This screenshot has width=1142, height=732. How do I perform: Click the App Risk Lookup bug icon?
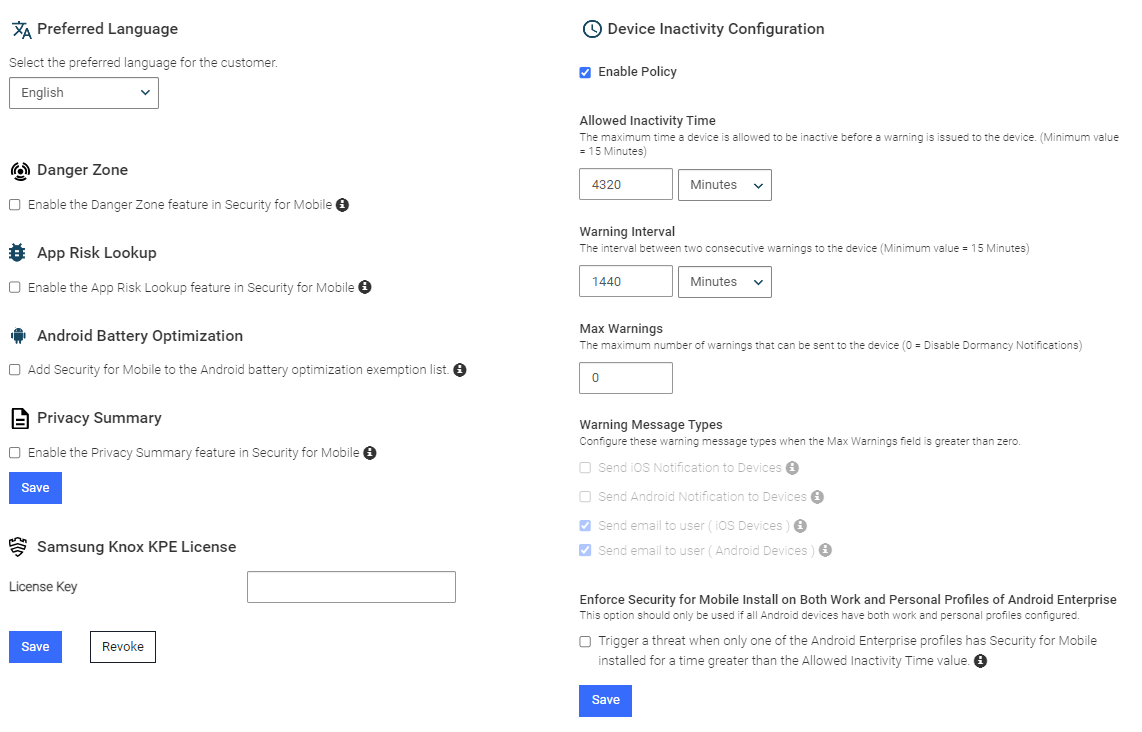19,253
